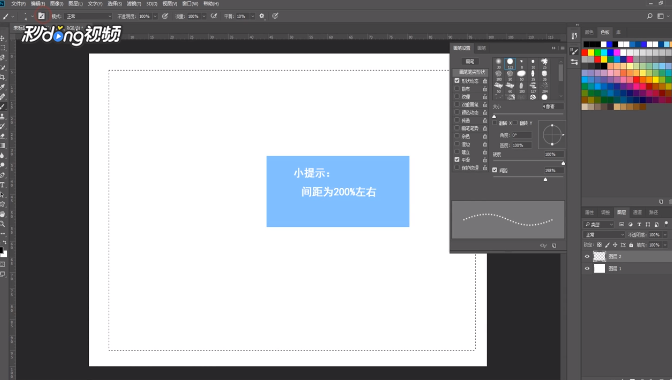Click the brush spacing slider handle
The image size is (672, 380).
coord(545,180)
